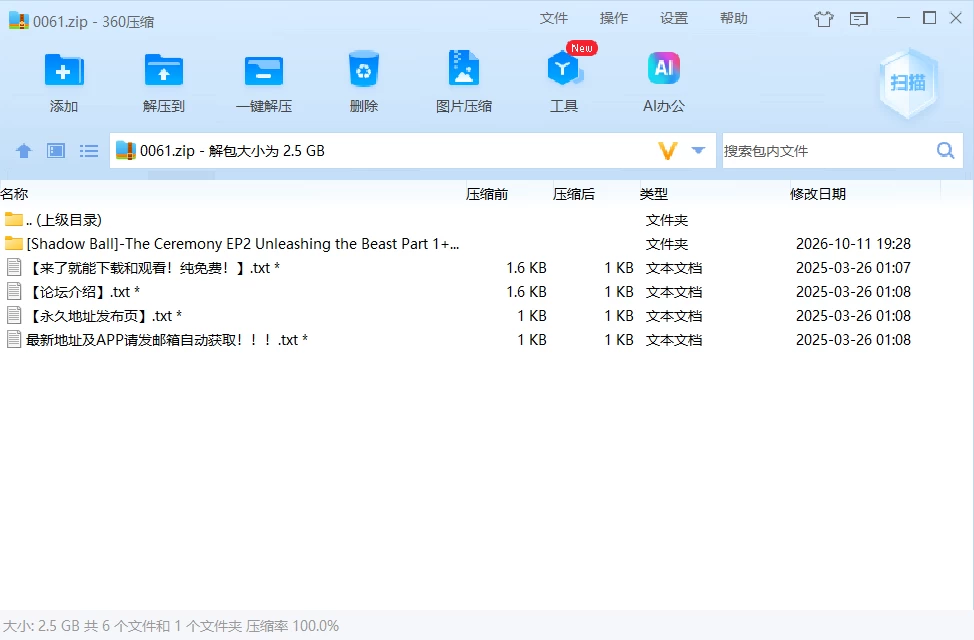Image resolution: width=974 pixels, height=640 pixels.
Task: Click date 2026-10-11 19:28 cell
Action: (x=853, y=244)
